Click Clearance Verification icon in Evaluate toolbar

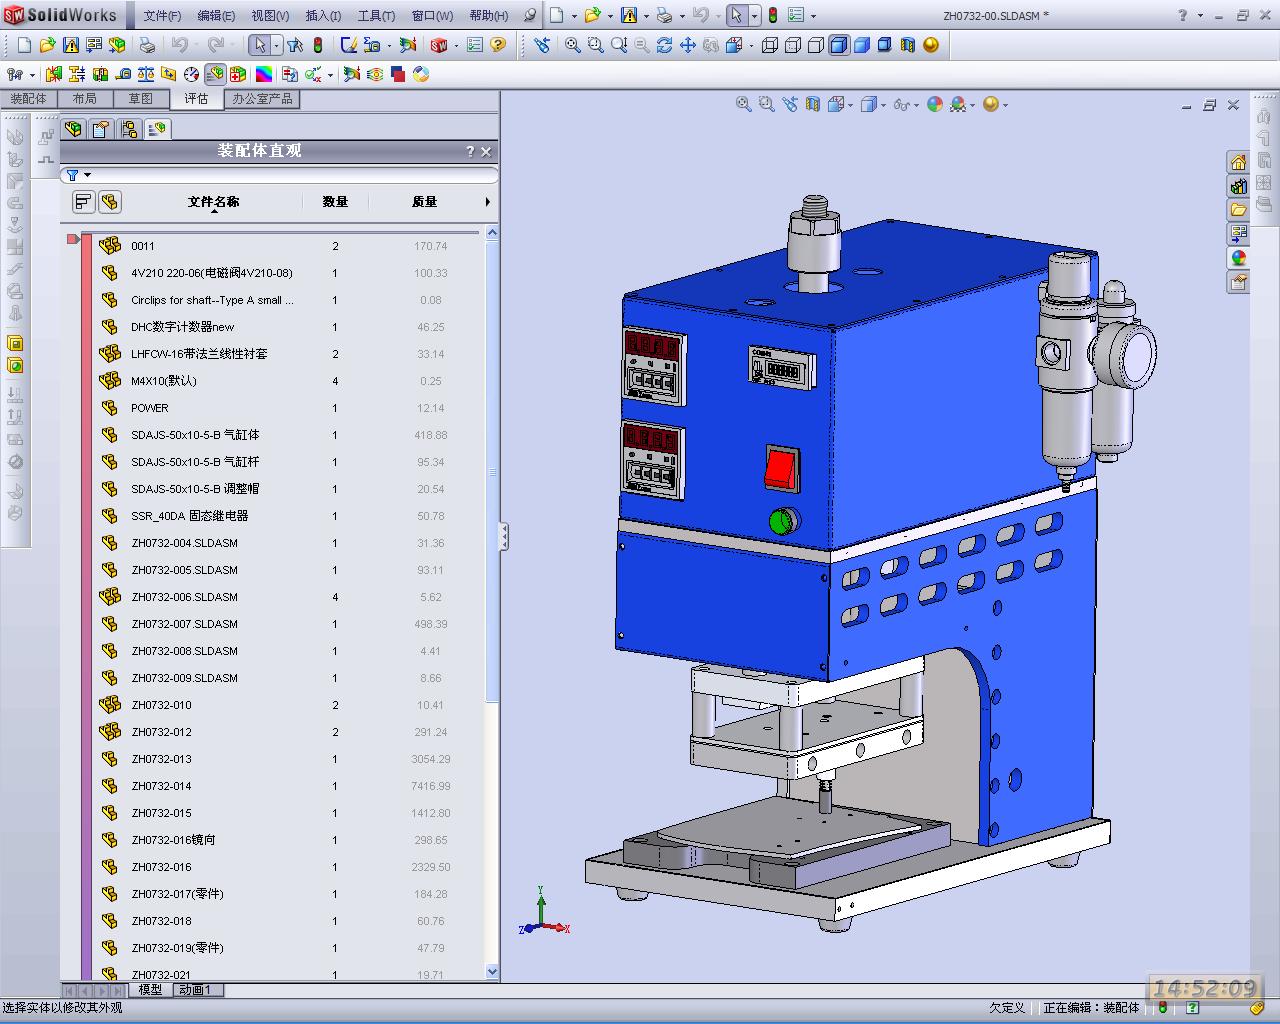77,74
